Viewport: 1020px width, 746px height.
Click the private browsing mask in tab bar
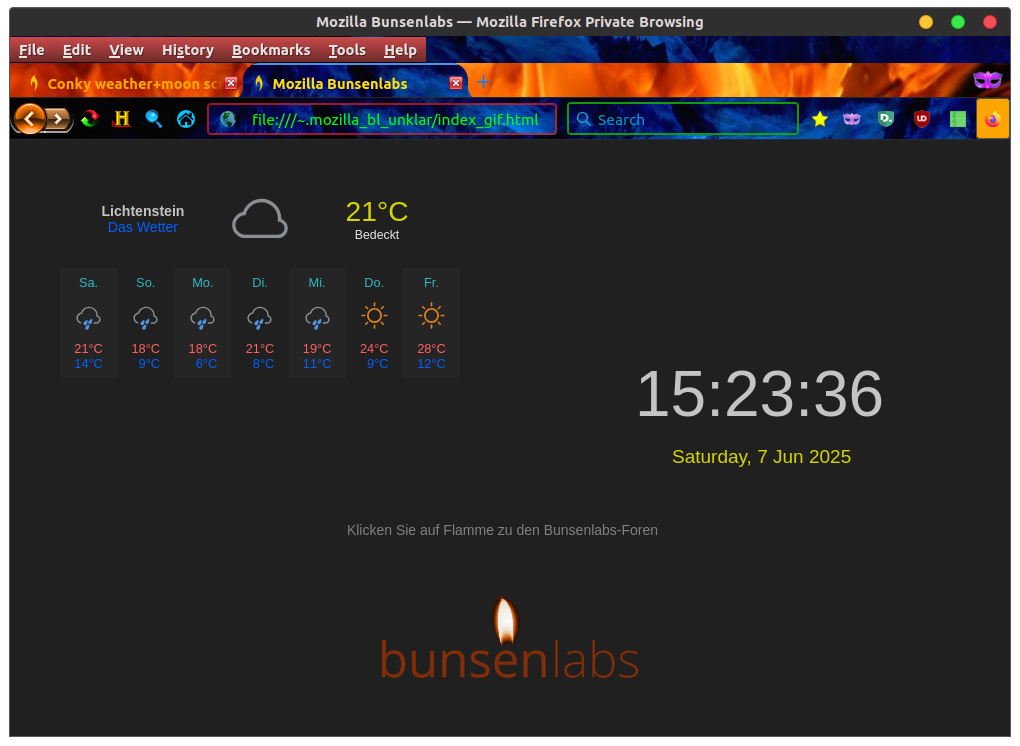[x=987, y=79]
